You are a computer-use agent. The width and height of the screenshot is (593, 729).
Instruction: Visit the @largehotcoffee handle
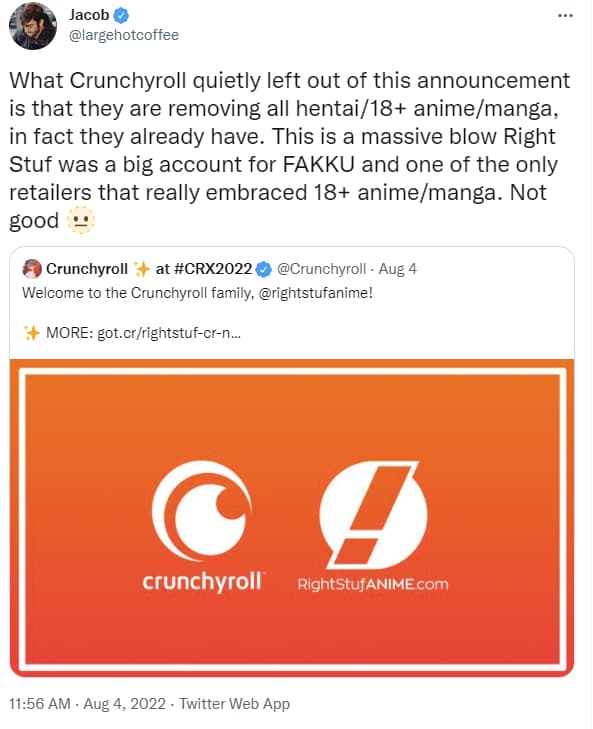124,35
